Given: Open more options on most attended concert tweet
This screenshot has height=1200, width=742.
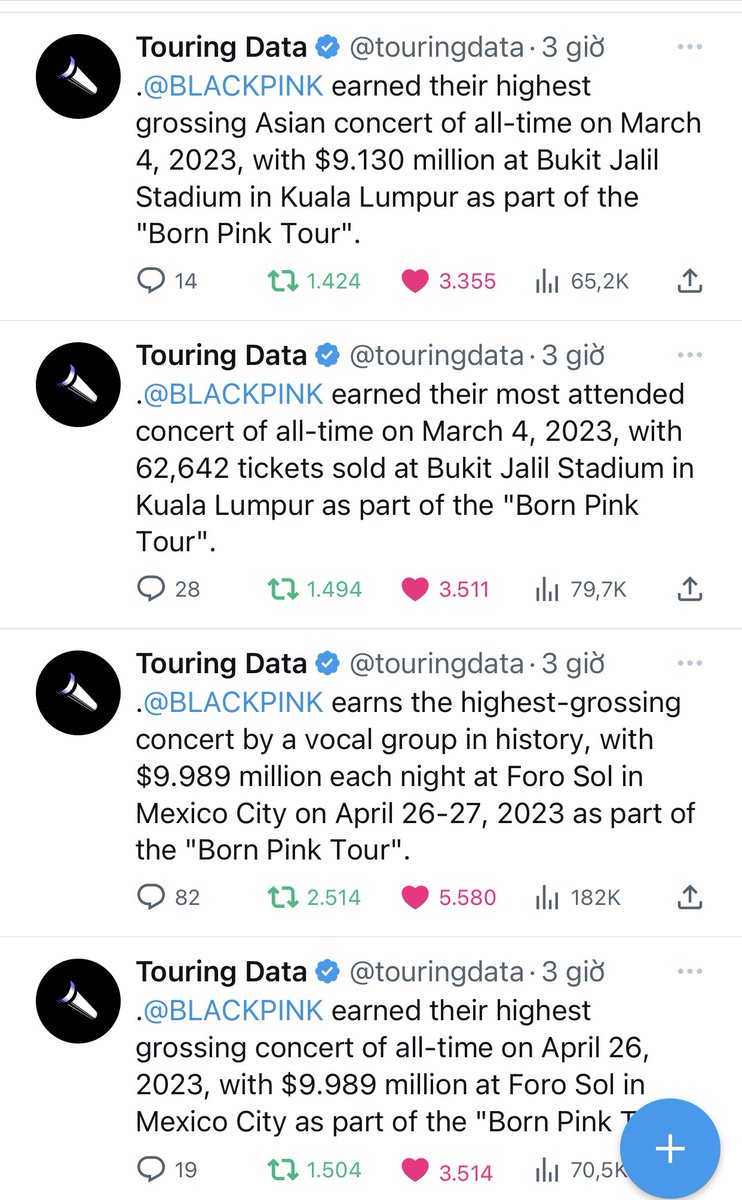Looking at the screenshot, I should (690, 355).
